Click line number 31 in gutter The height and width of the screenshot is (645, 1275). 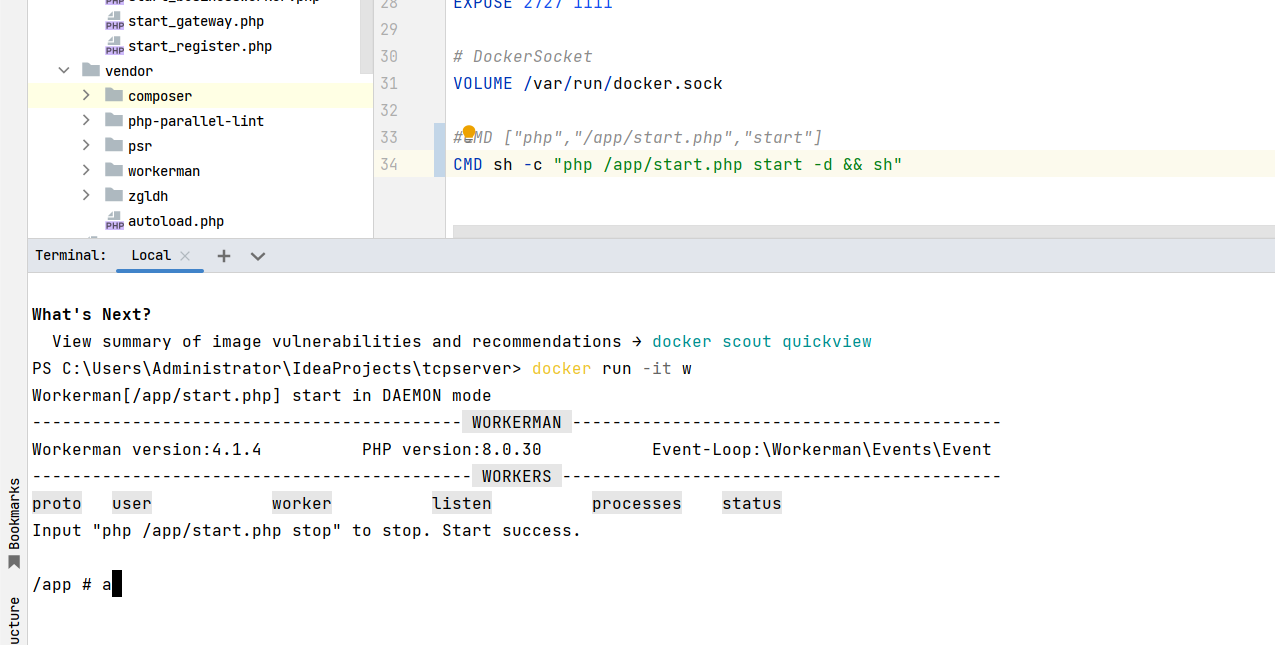point(389,83)
